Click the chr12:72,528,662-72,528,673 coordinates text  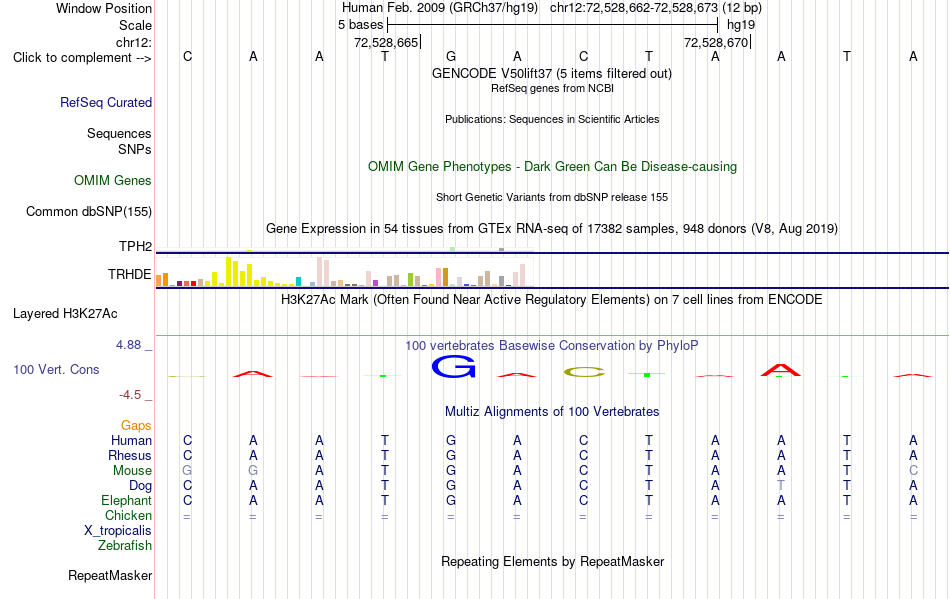pyautogui.click(x=656, y=8)
